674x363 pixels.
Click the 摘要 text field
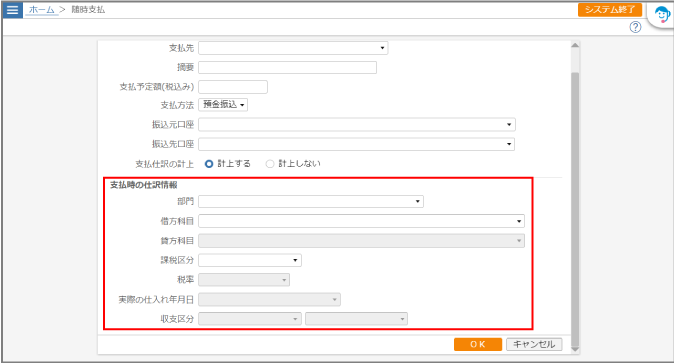click(x=288, y=68)
